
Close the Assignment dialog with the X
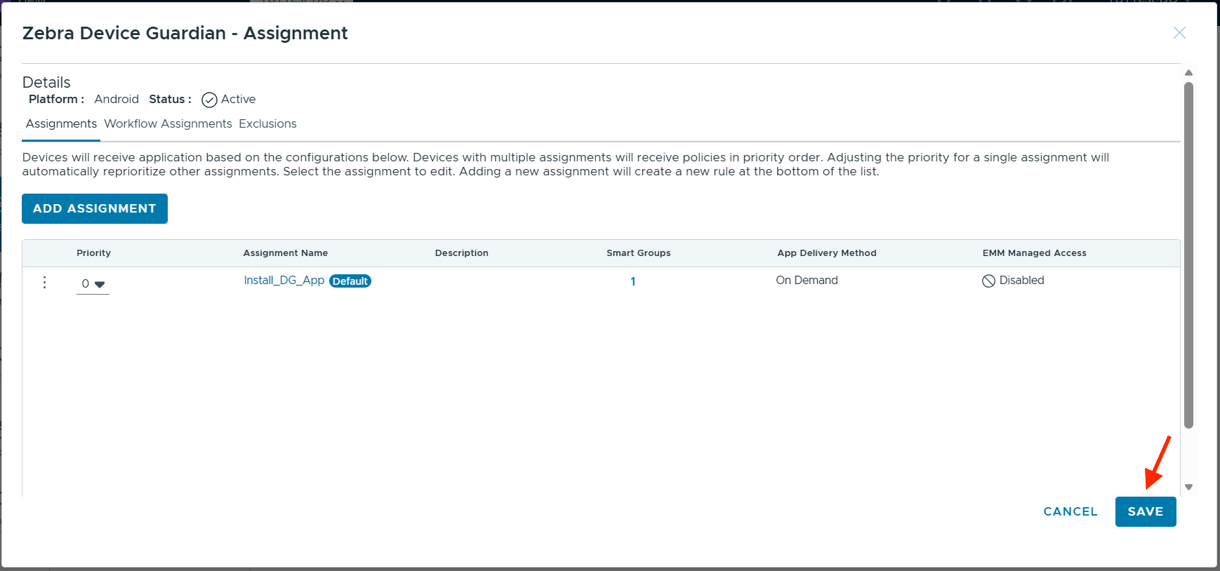point(1179,33)
